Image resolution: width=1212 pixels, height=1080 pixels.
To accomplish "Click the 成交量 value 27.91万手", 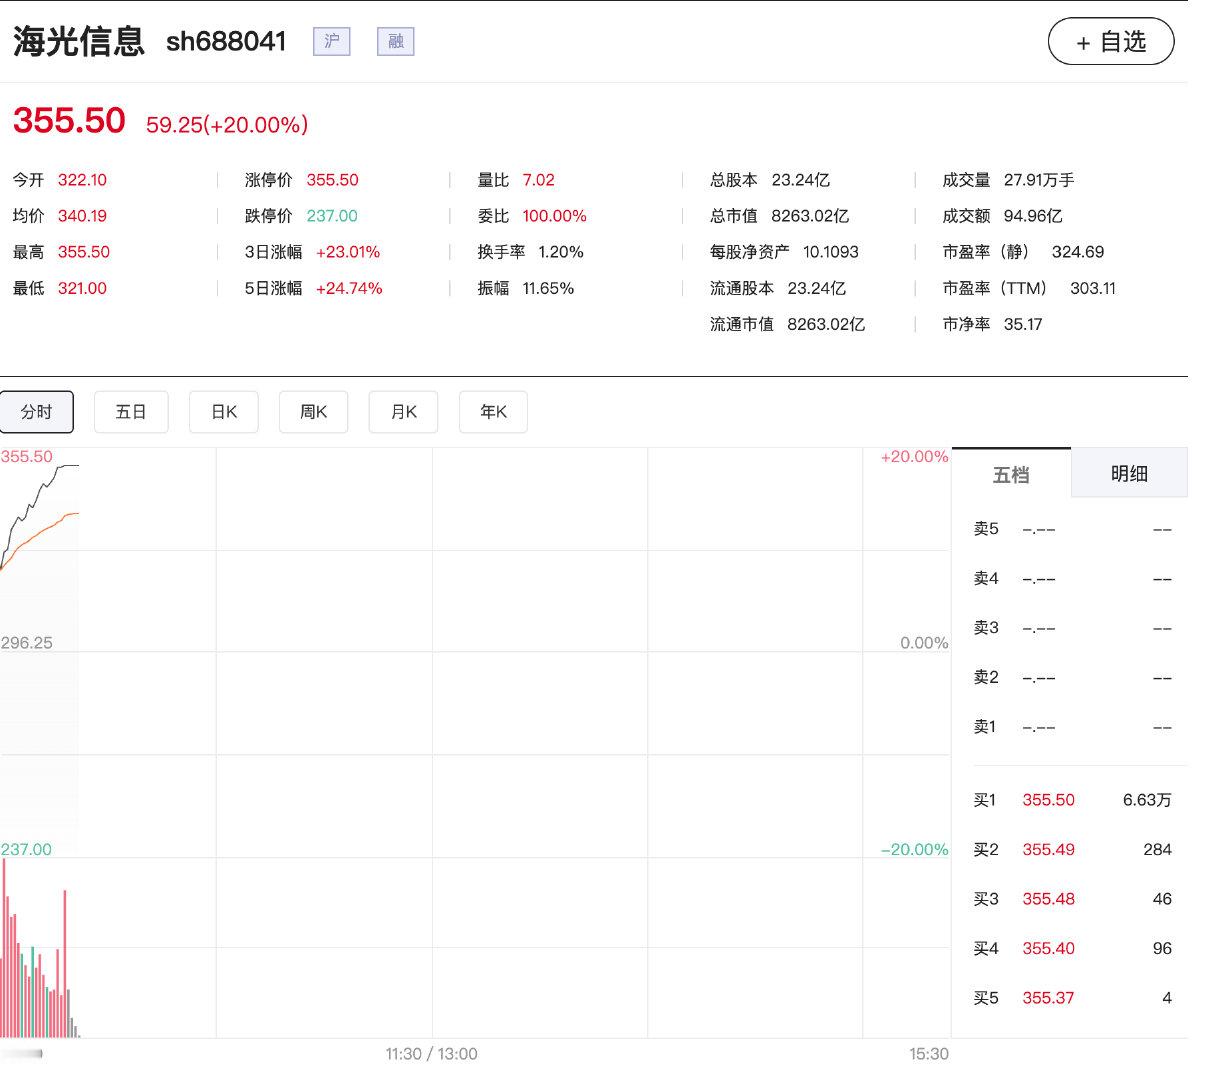I will (x=1039, y=180).
